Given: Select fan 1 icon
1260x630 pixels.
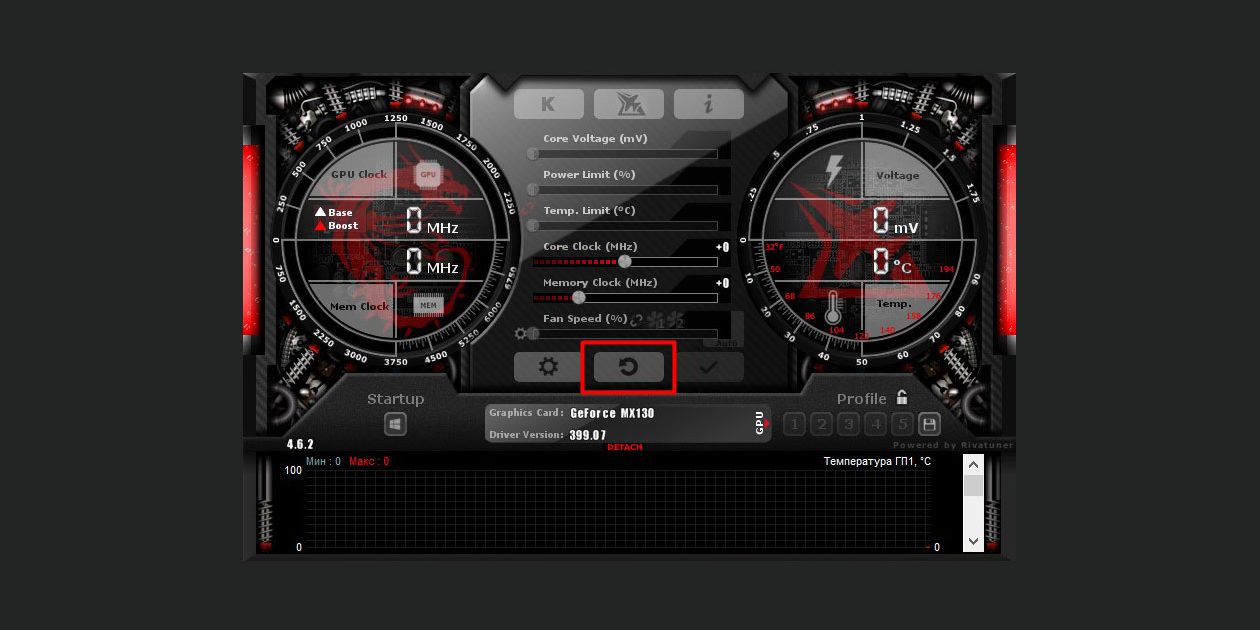Looking at the screenshot, I should 656,320.
